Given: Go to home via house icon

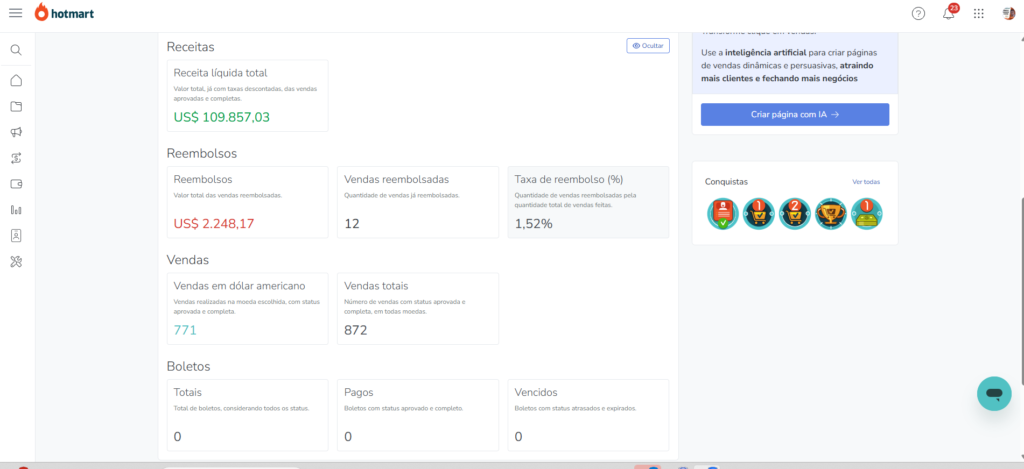Looking at the screenshot, I should 16,80.
